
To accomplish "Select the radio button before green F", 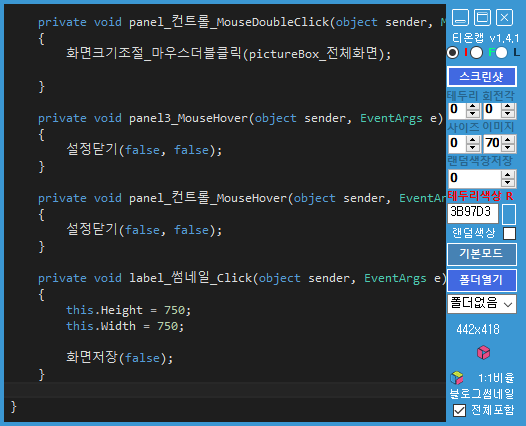I will pyautogui.click(x=476, y=53).
